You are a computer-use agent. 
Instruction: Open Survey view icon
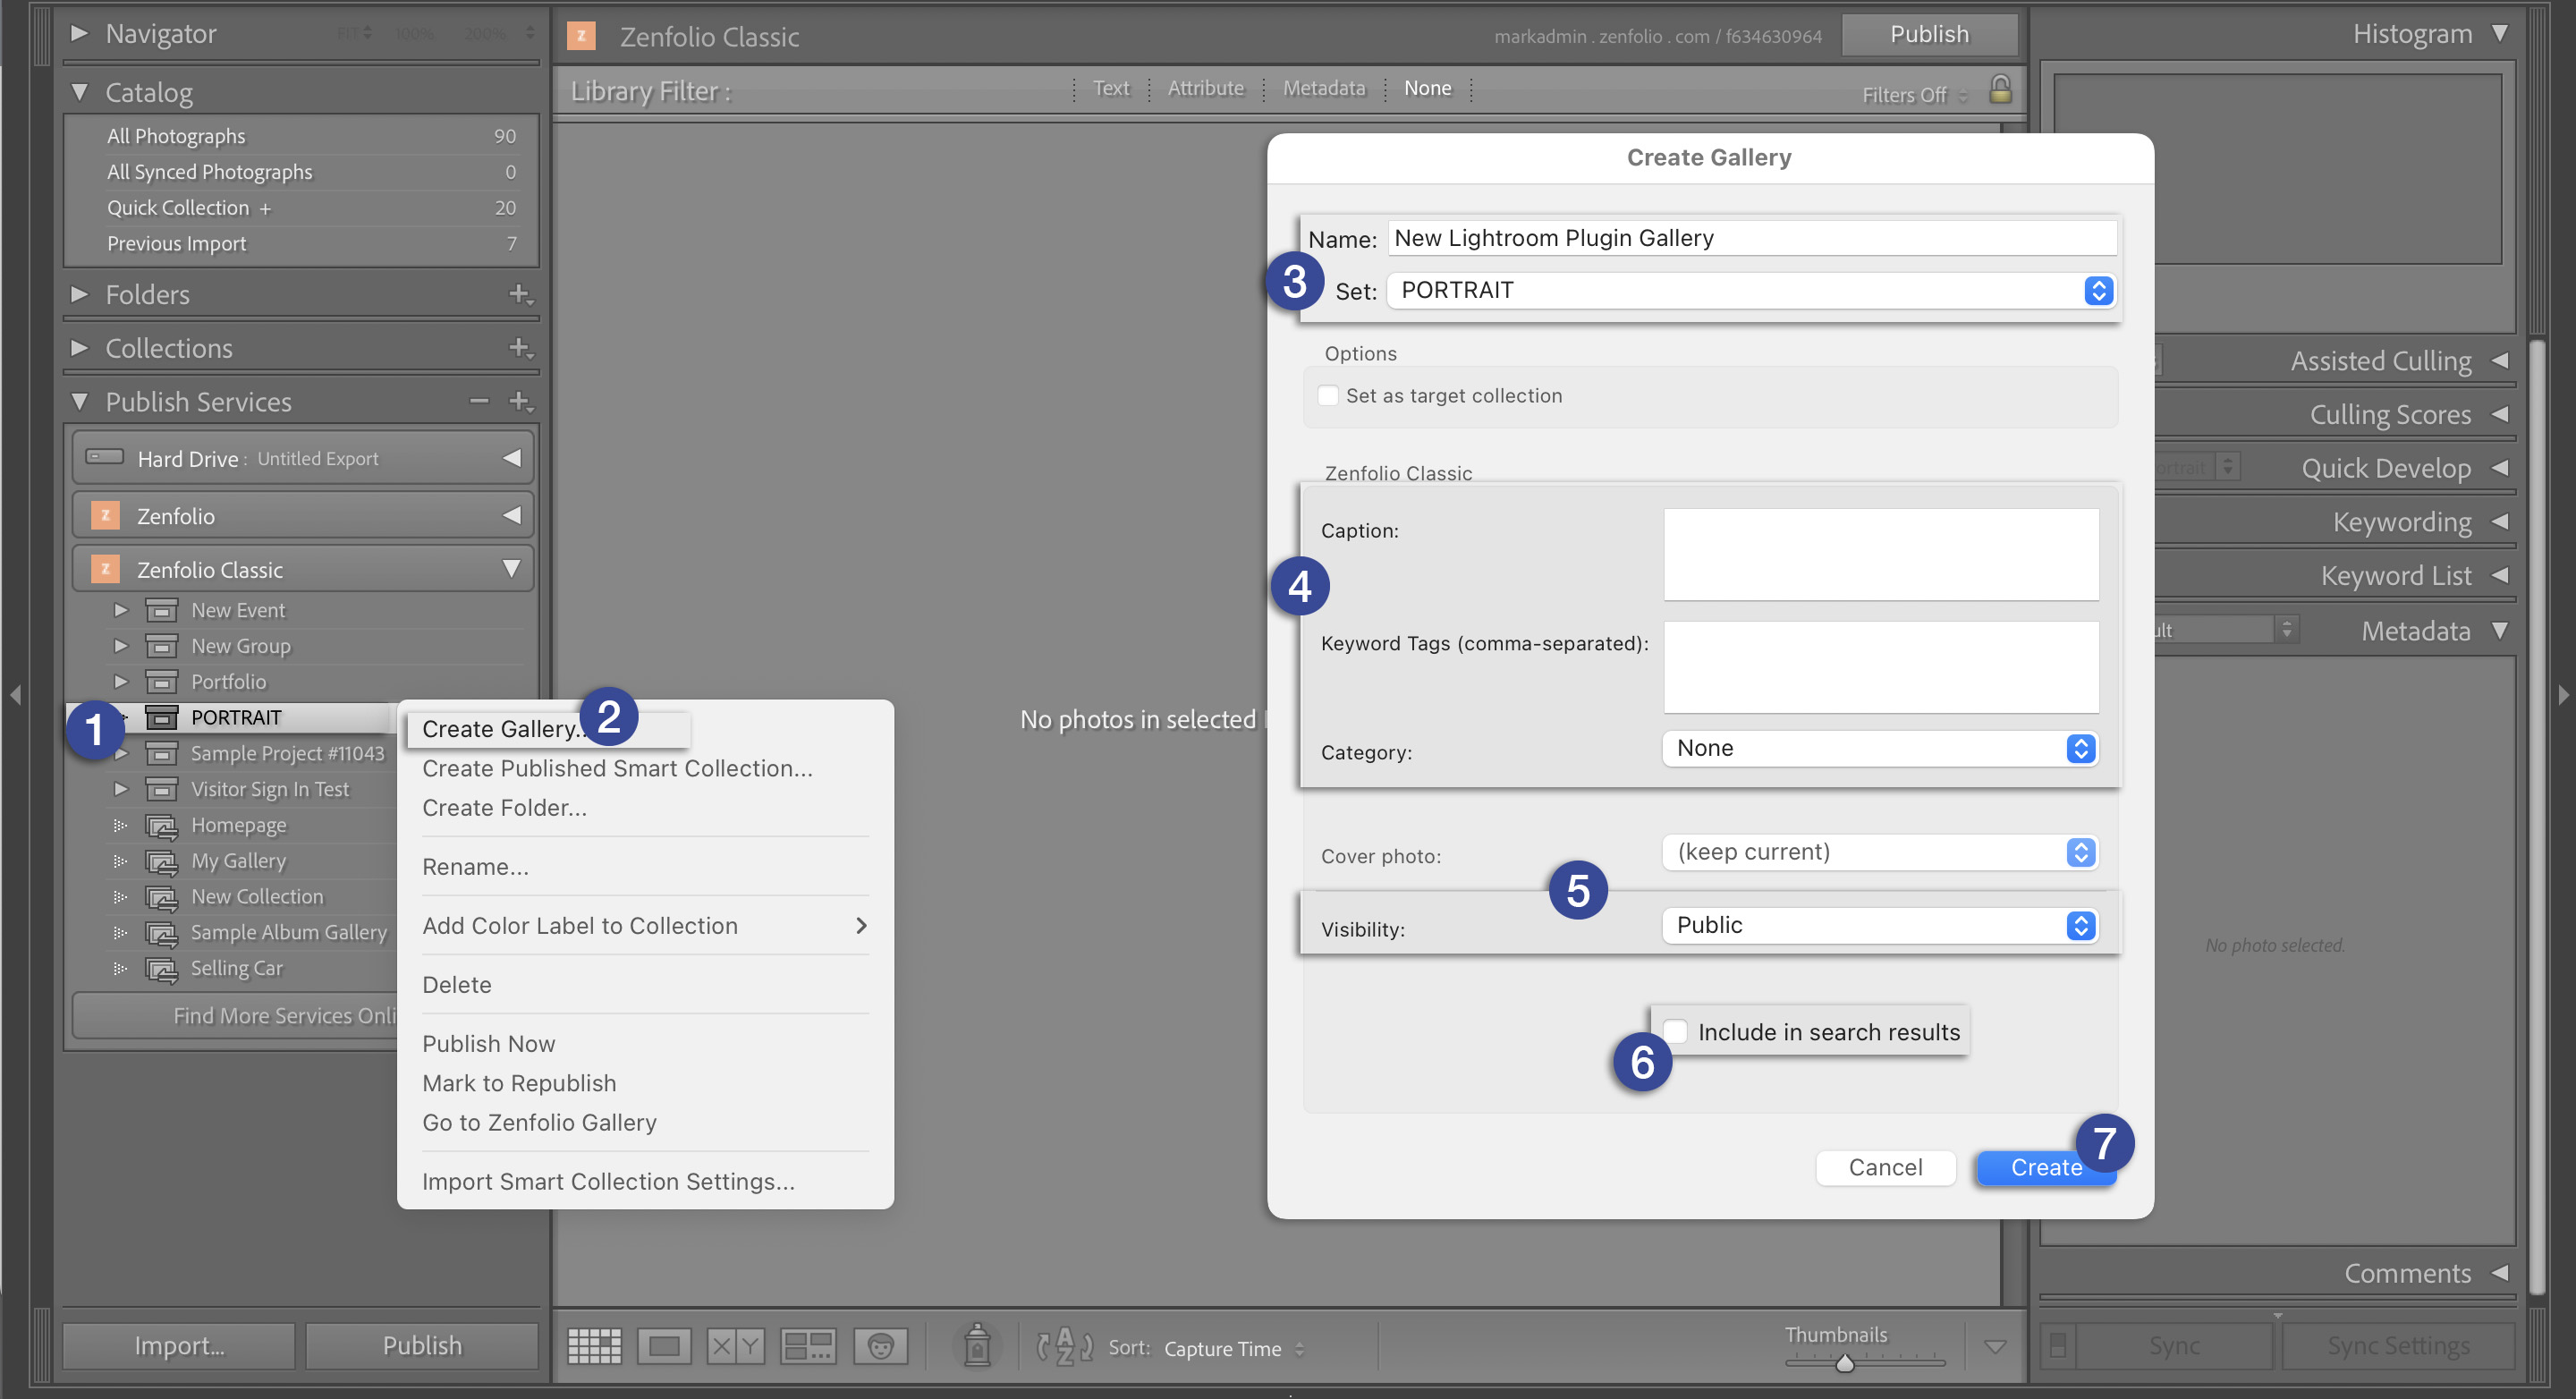[808, 1346]
